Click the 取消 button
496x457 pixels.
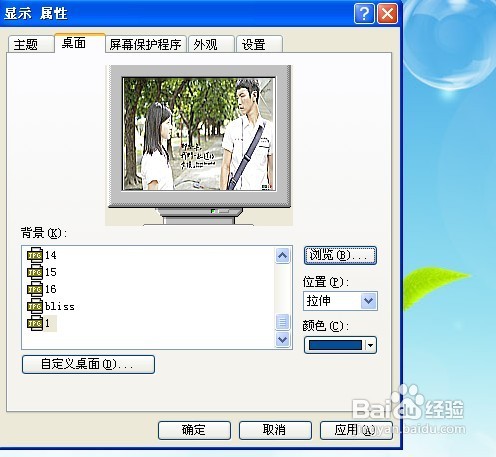[275, 430]
